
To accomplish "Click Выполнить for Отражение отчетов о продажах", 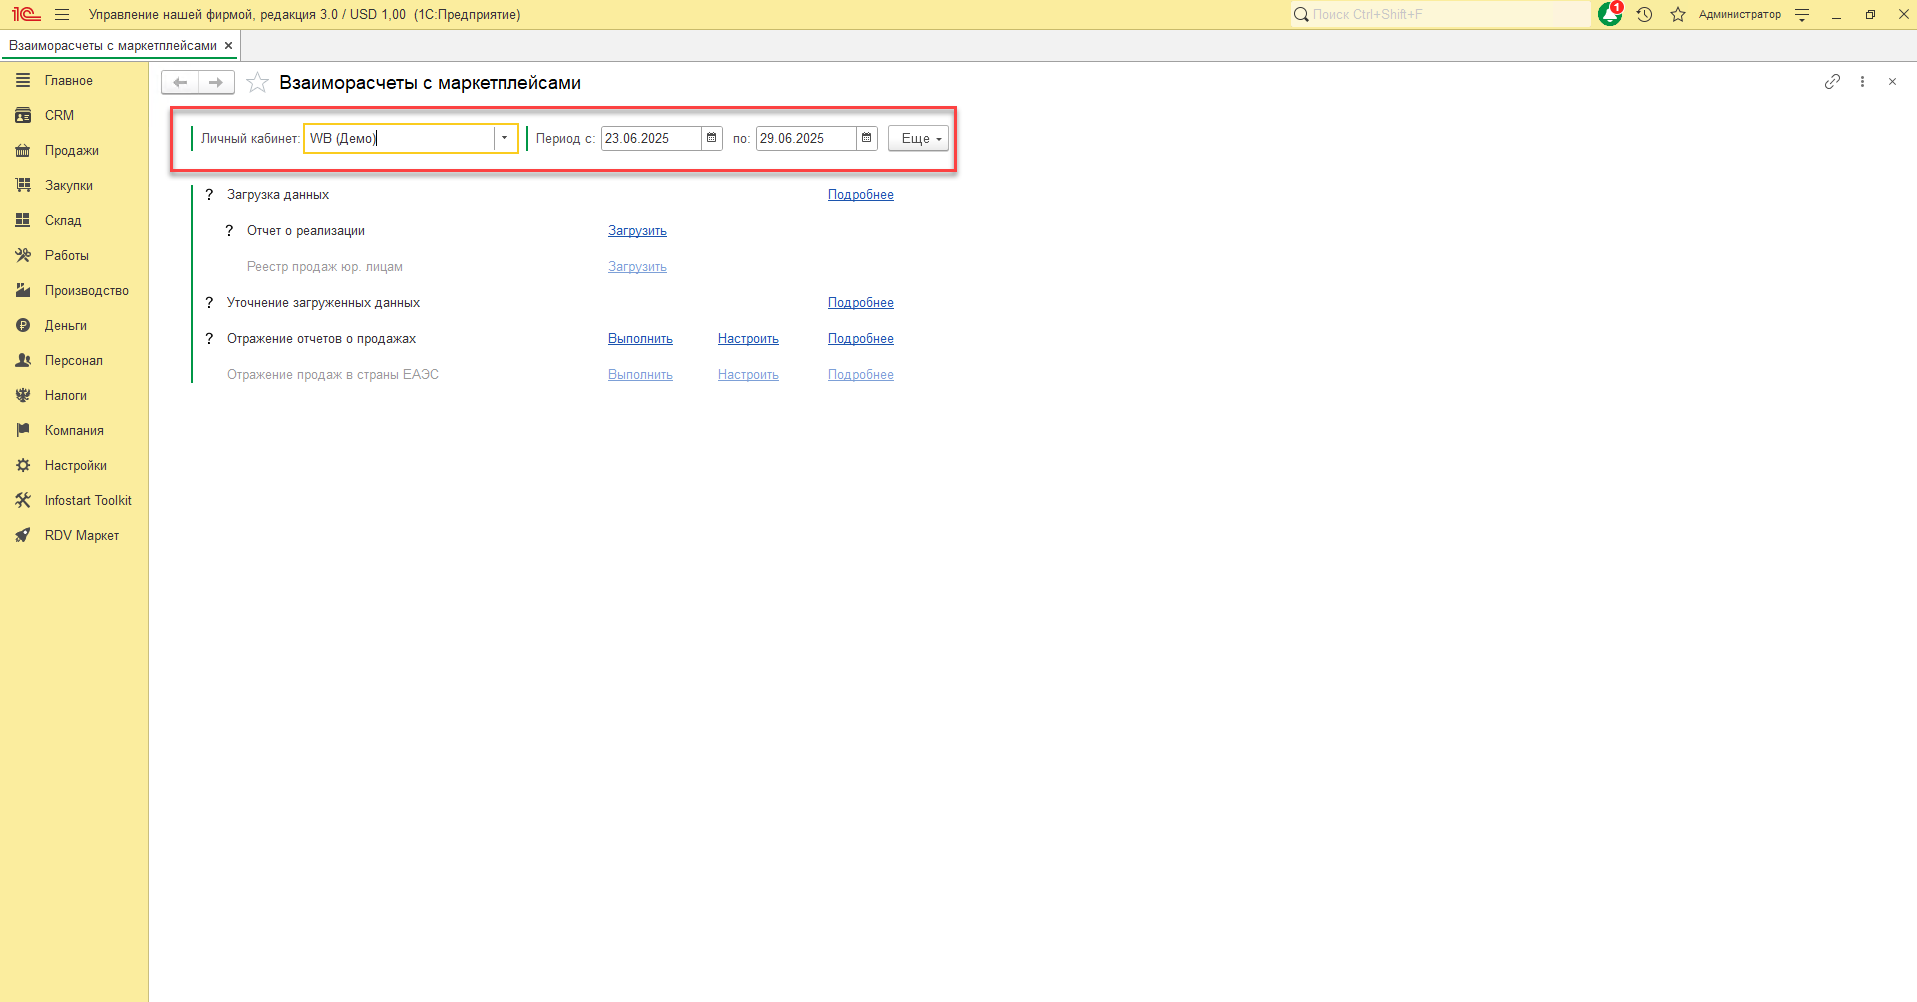I will 640,339.
